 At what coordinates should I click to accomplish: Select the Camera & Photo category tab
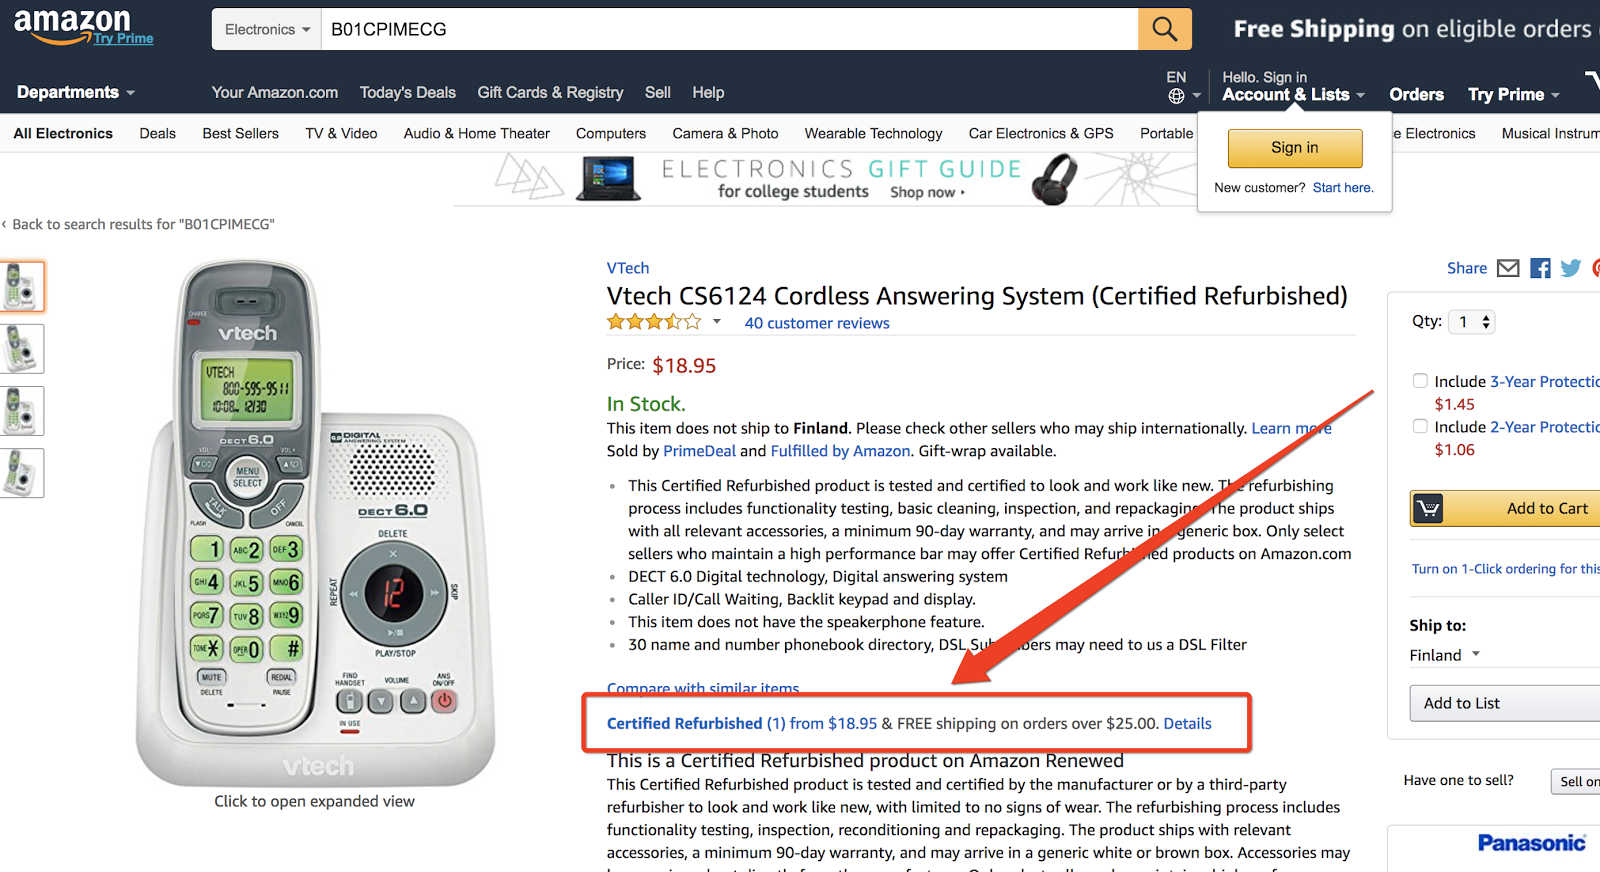pos(725,133)
